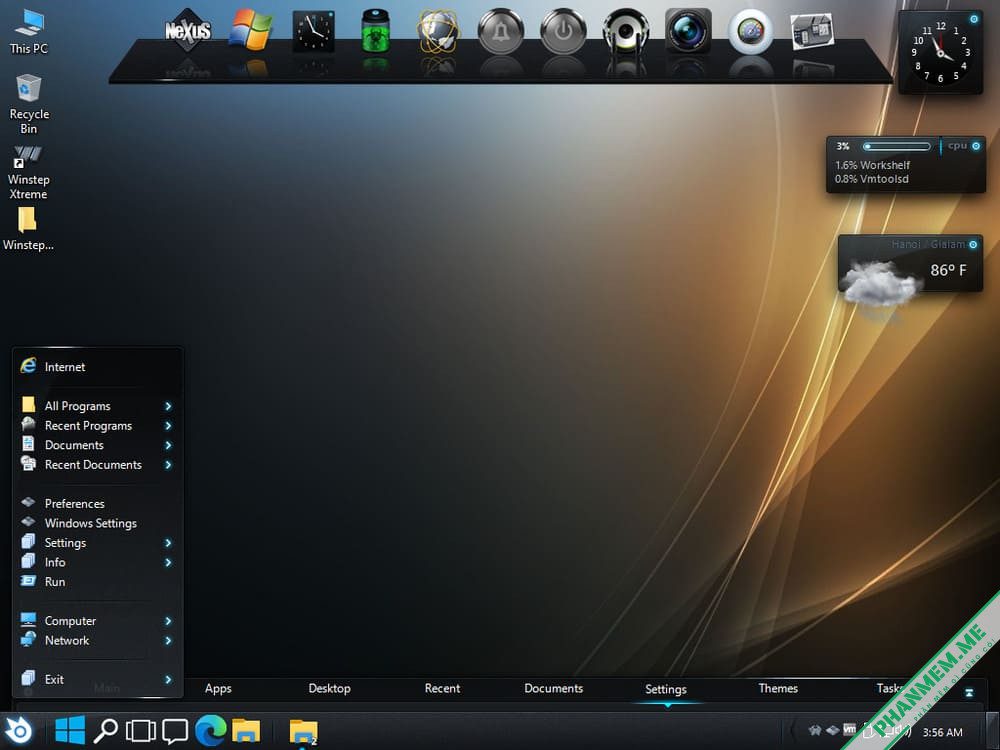
Task: Expand the Exit submenu arrow
Action: pos(168,680)
